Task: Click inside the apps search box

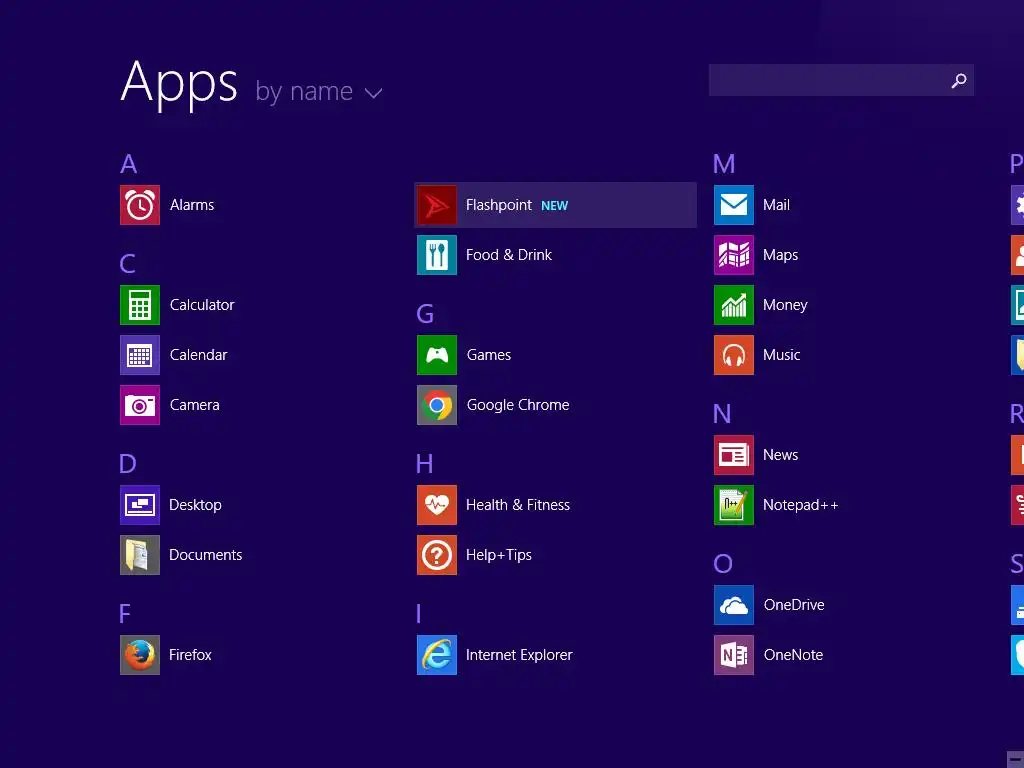Action: pos(841,80)
